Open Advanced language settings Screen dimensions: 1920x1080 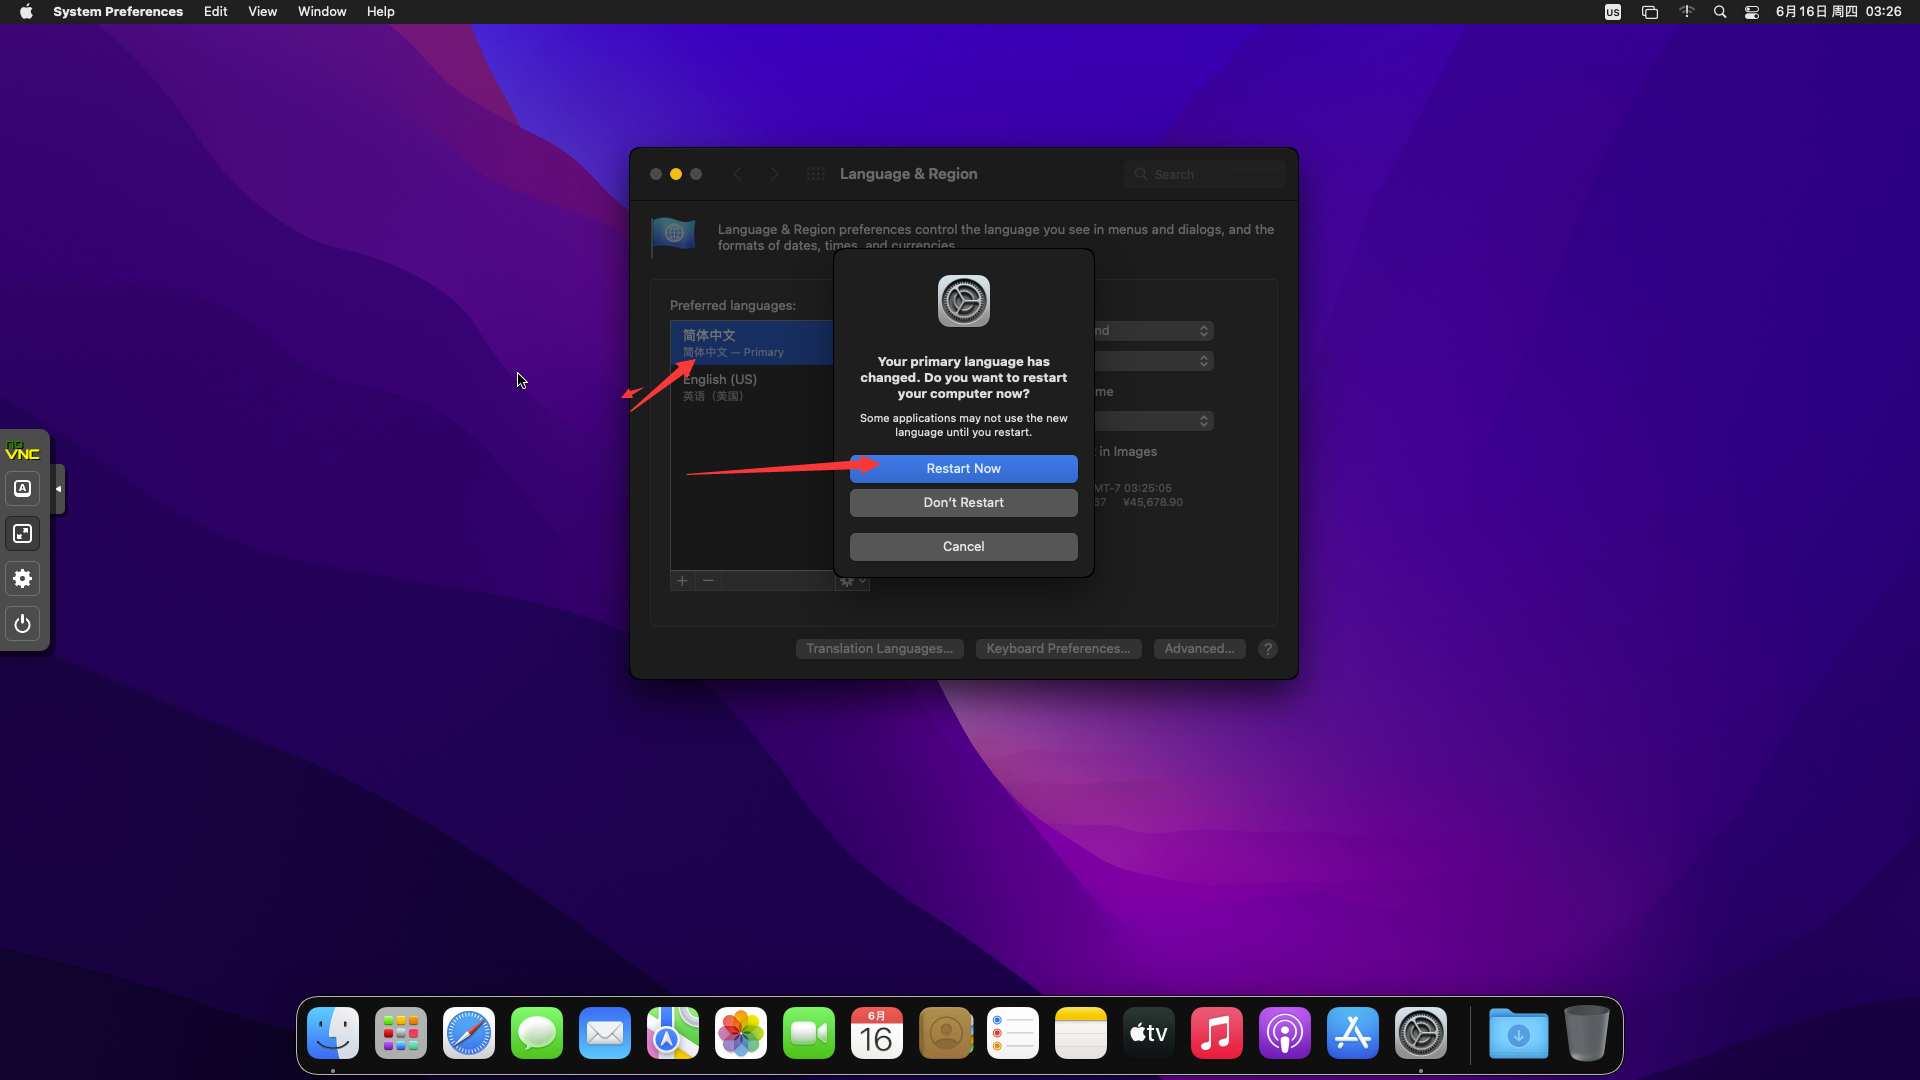click(1199, 649)
